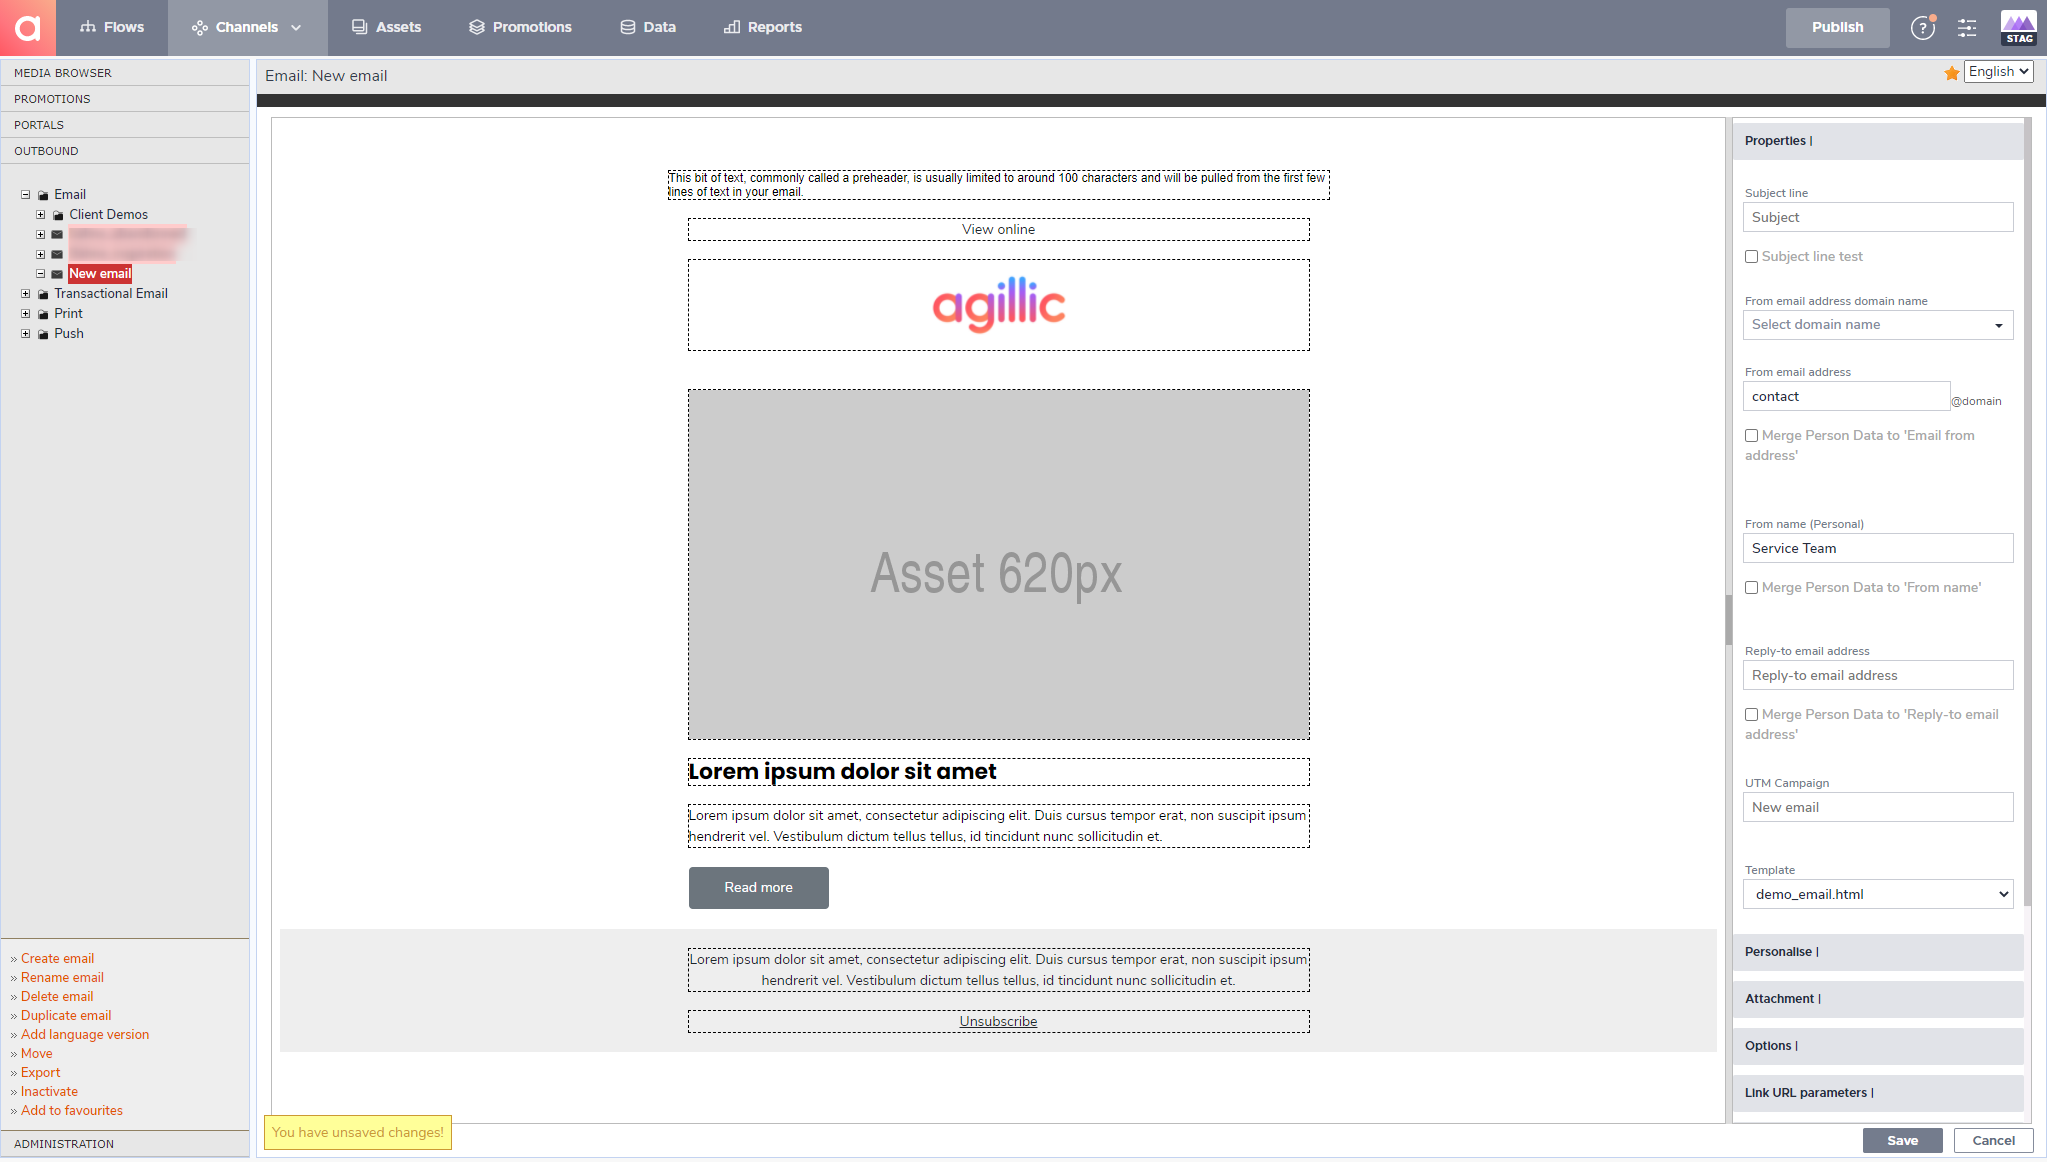Image resolution: width=2047 pixels, height=1162 pixels.
Task: Click the favourite star next to the language selector
Action: pos(1951,73)
